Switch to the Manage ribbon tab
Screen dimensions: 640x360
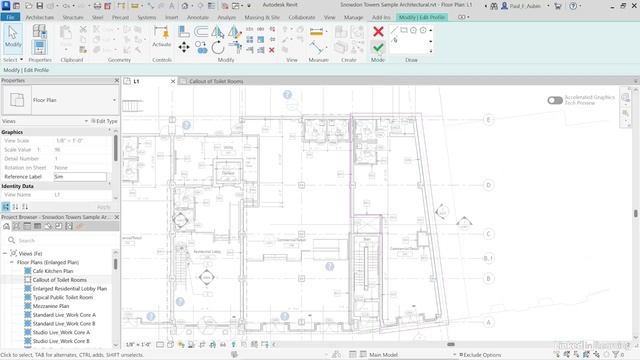tap(353, 18)
